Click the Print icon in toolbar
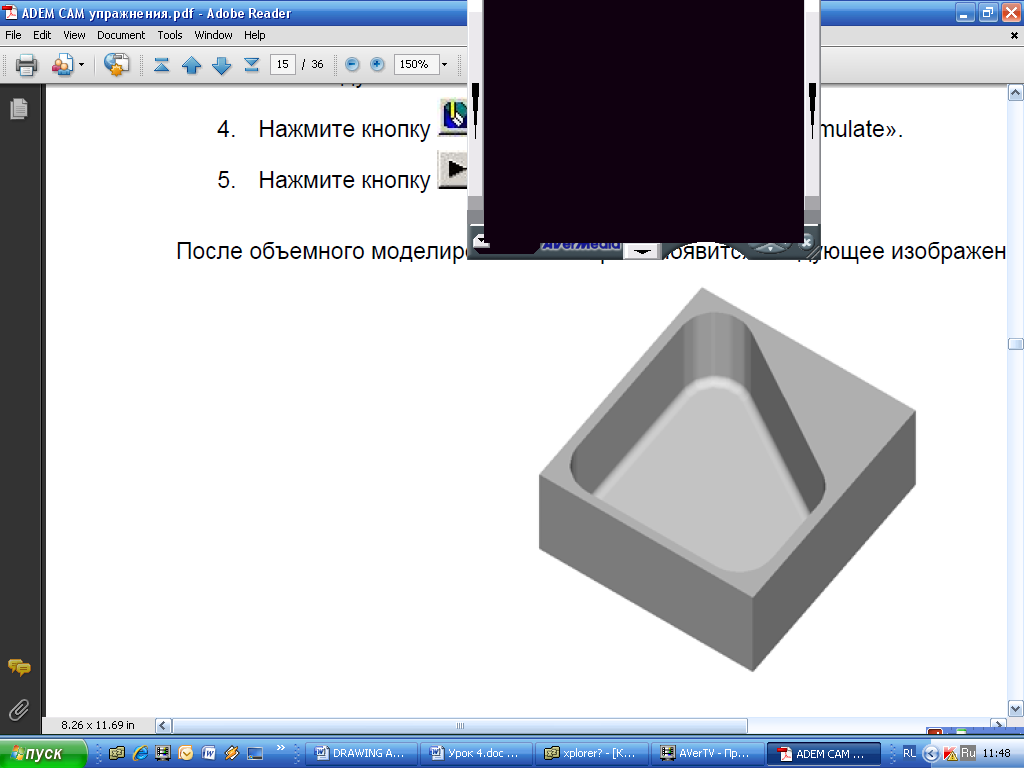1024x768 pixels. pos(26,65)
